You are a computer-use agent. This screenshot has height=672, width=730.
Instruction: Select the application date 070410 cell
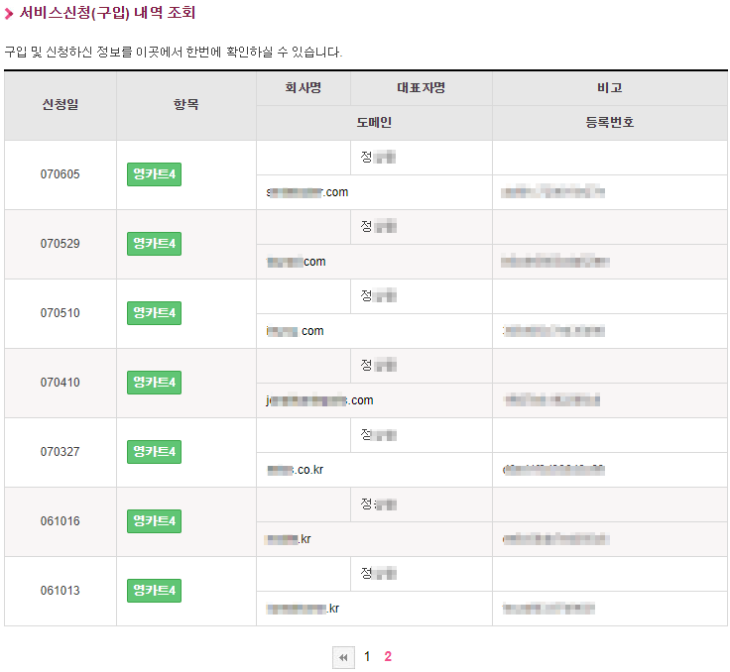click(x=60, y=382)
